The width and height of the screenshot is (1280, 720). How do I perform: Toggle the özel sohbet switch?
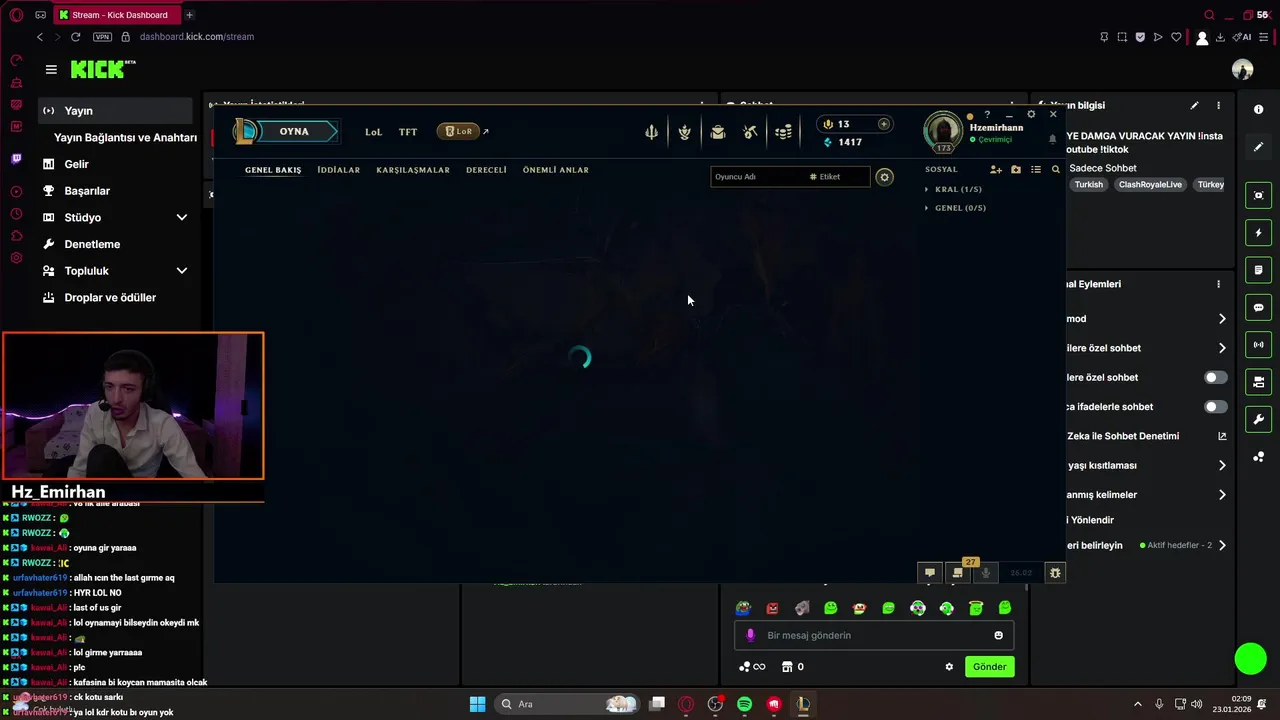1215,377
